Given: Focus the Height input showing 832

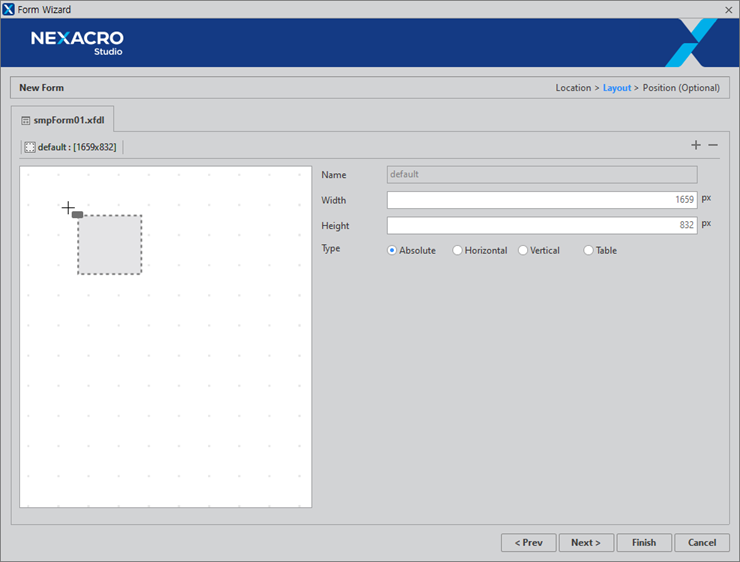Looking at the screenshot, I should click(x=542, y=226).
